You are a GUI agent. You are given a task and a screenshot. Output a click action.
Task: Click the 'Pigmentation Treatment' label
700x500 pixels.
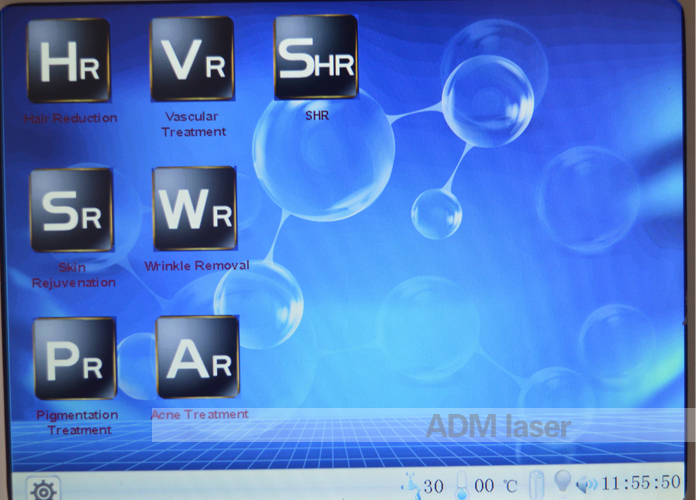coord(77,422)
